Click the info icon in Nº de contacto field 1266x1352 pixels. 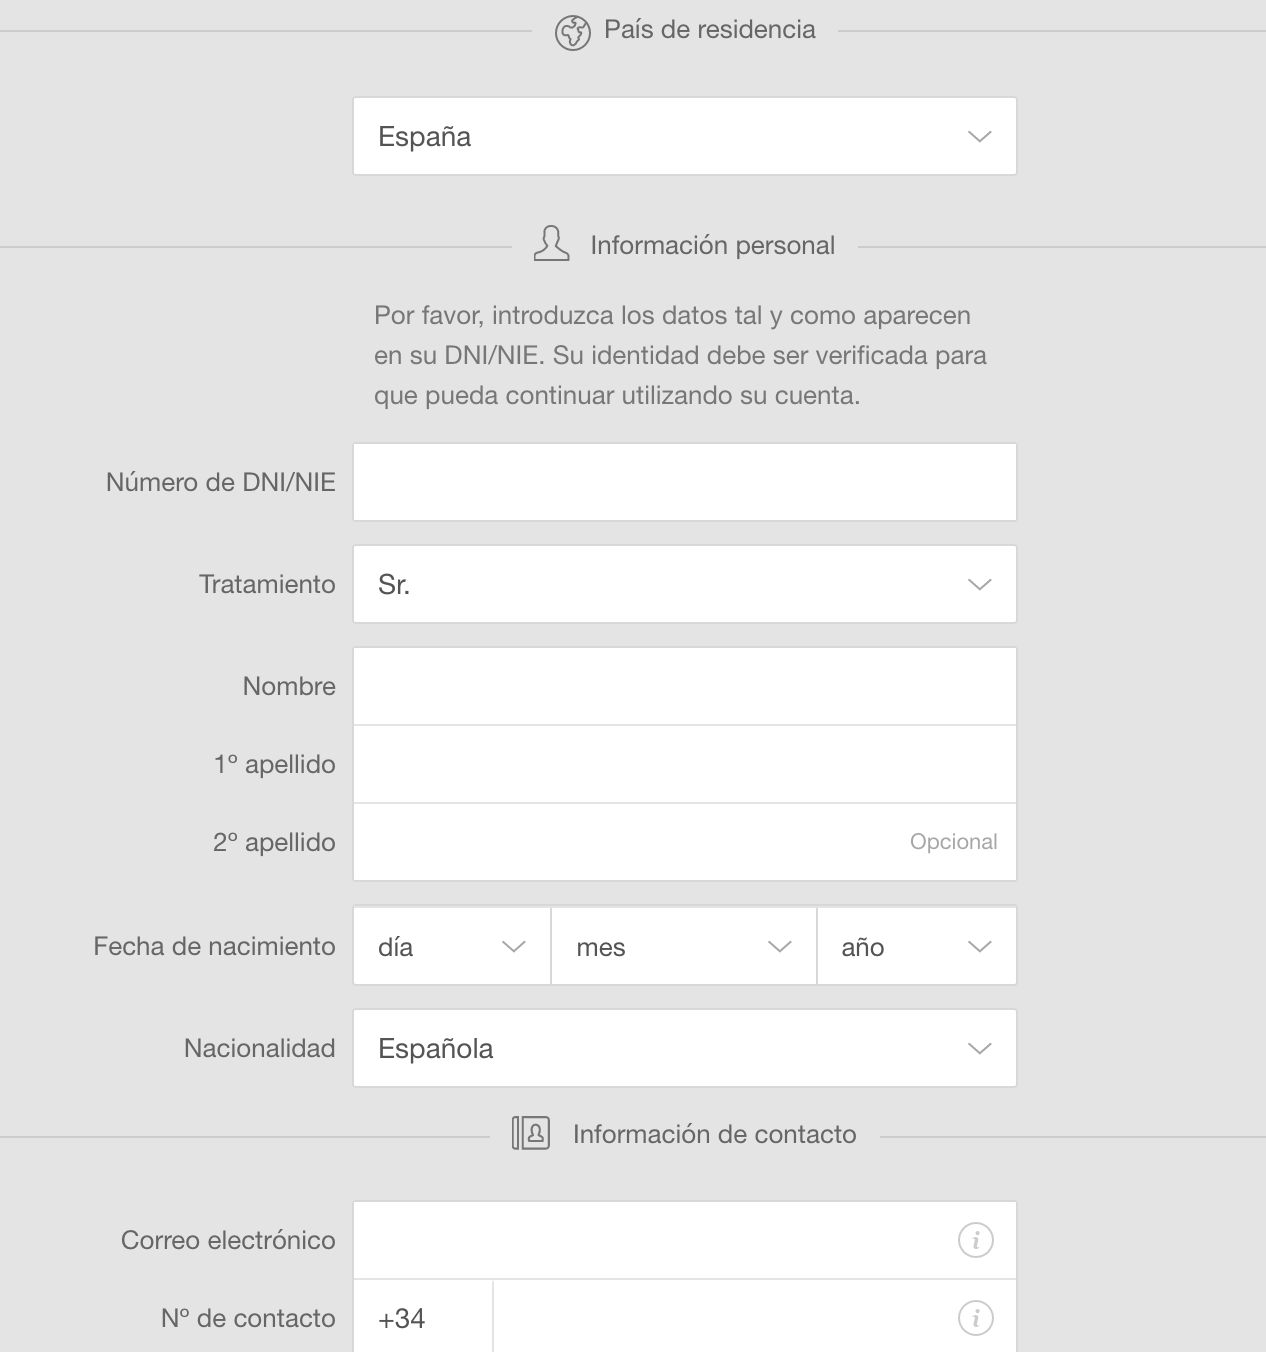(976, 1318)
